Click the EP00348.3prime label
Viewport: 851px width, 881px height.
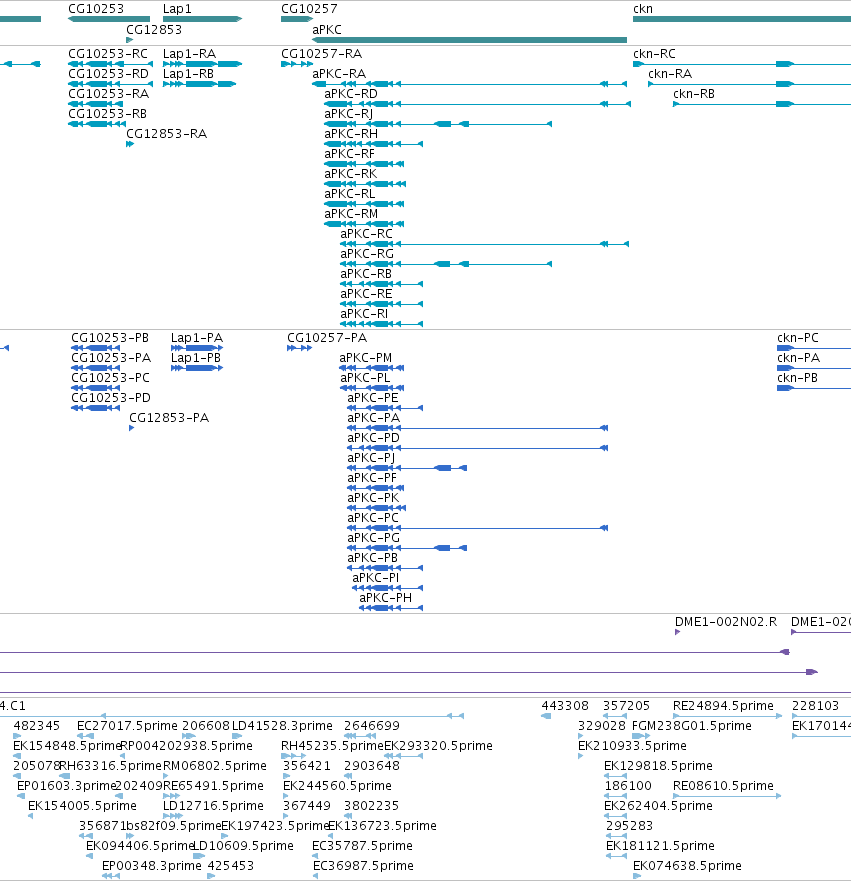coord(151,866)
